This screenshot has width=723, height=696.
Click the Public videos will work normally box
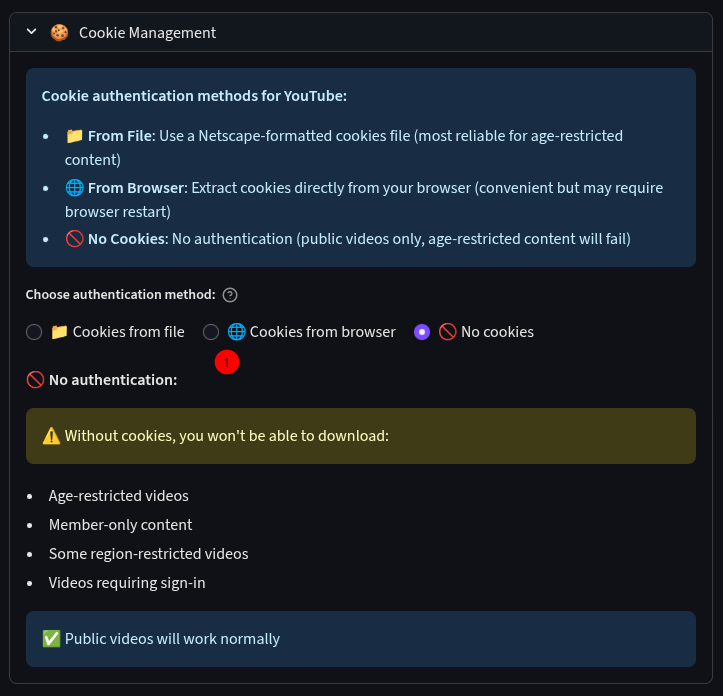361,639
